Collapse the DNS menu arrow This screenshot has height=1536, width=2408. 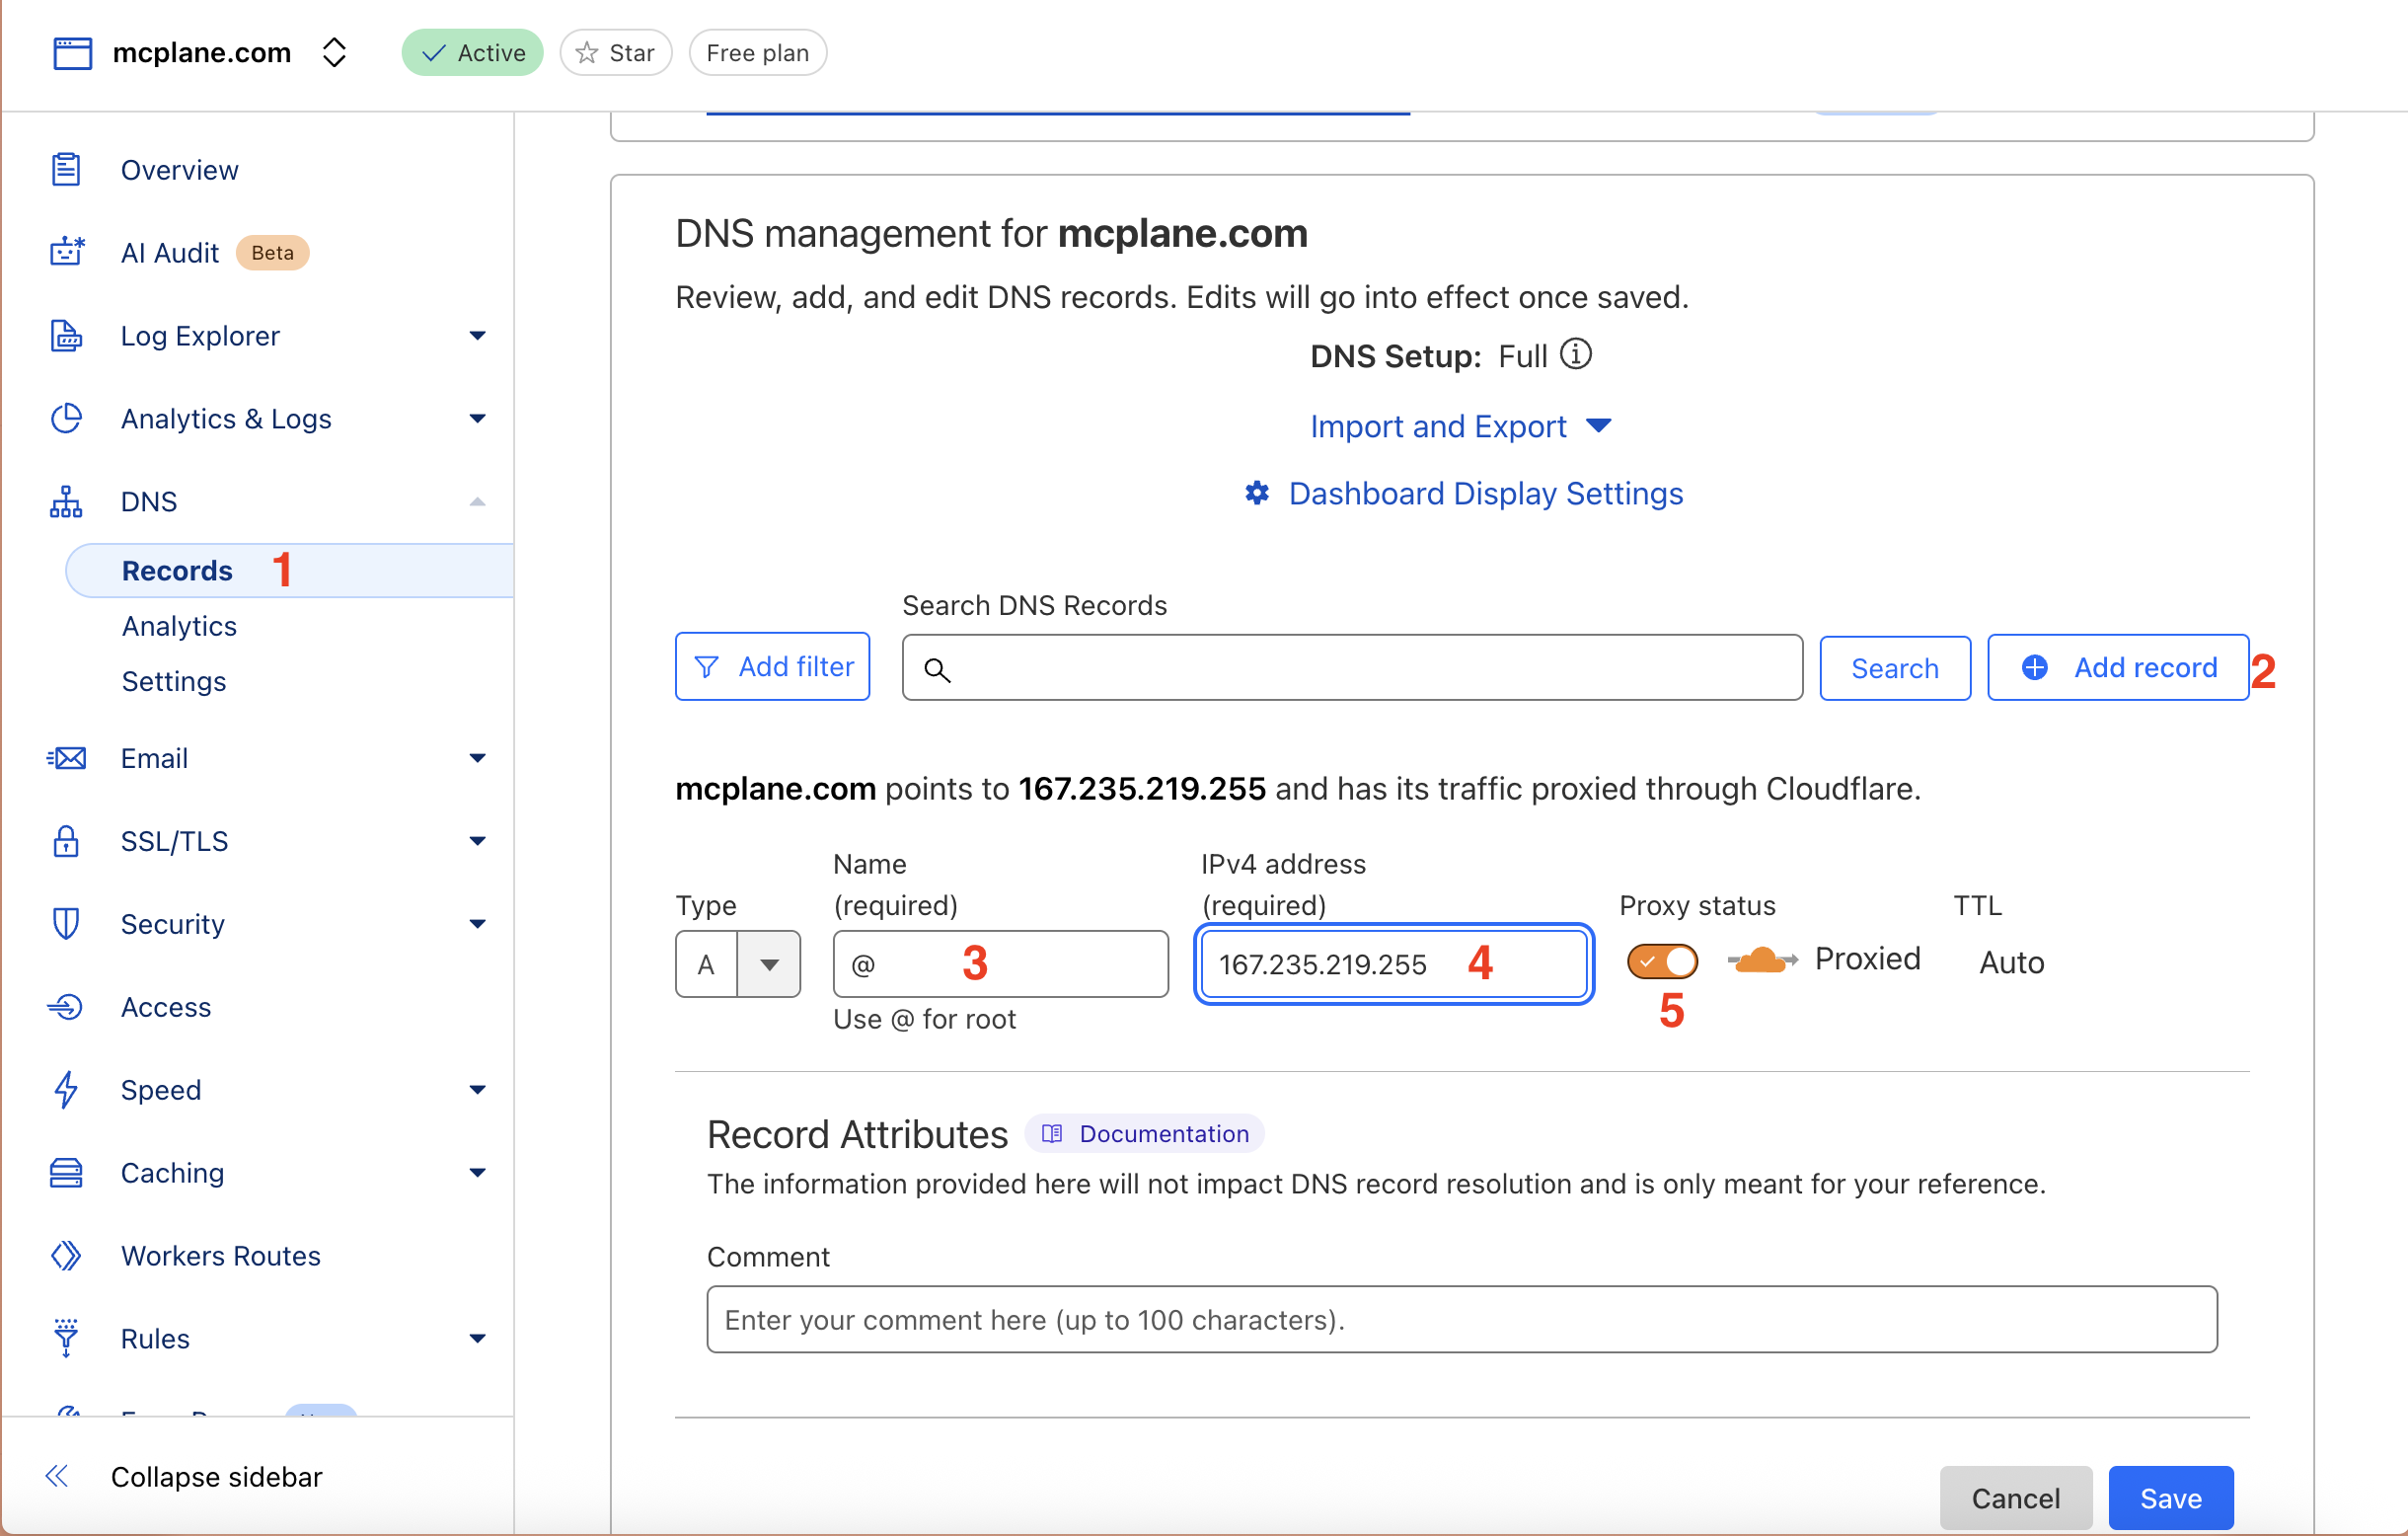(477, 502)
